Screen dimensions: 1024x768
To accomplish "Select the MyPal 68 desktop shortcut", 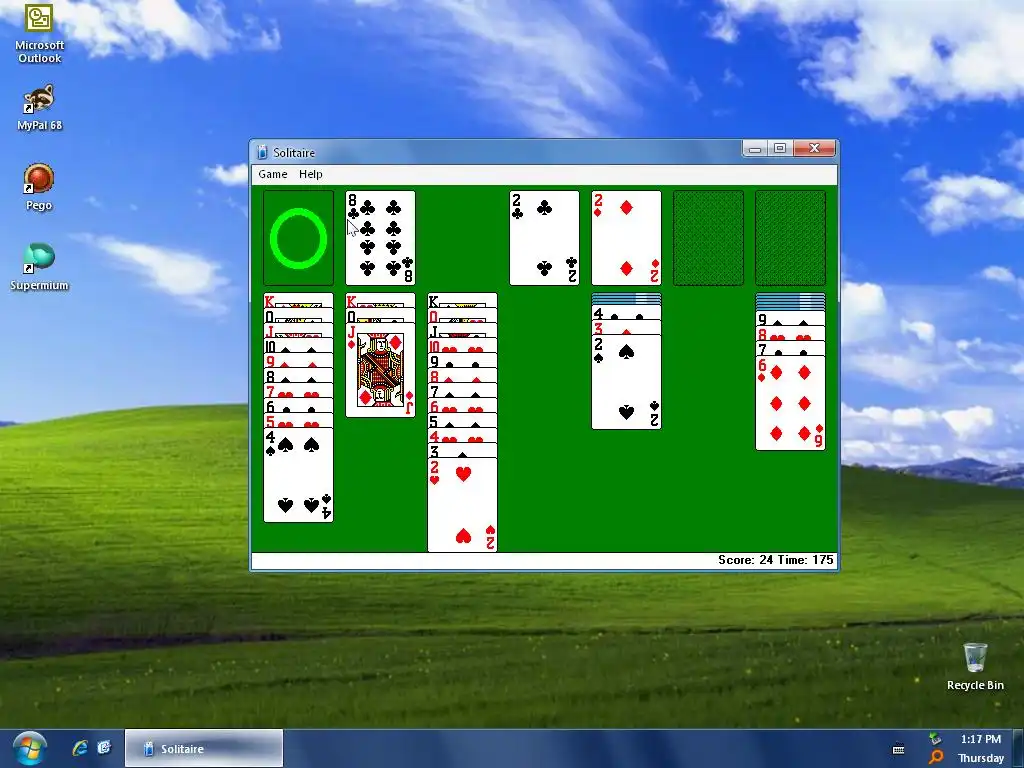I will tap(39, 108).
